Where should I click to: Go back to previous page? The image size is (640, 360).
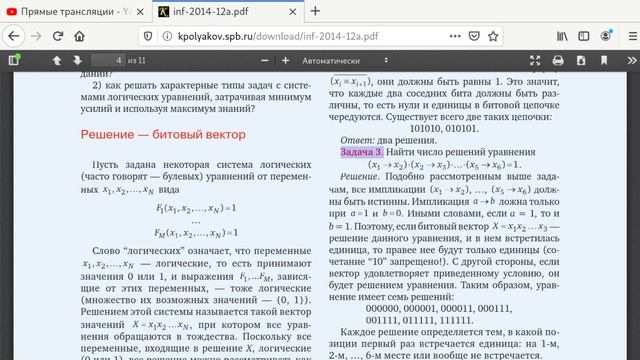(14, 36)
